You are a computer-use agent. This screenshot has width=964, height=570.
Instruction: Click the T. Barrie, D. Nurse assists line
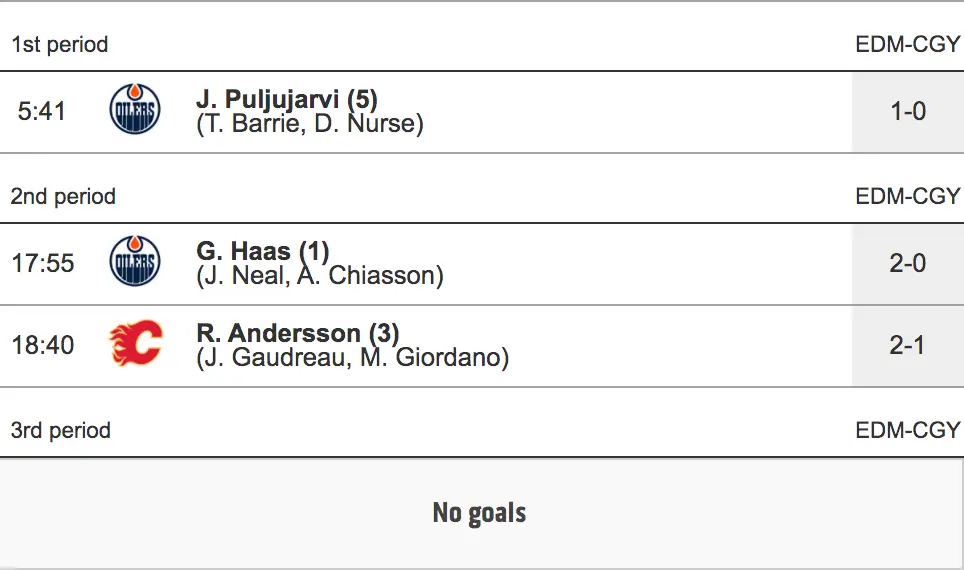(310, 124)
